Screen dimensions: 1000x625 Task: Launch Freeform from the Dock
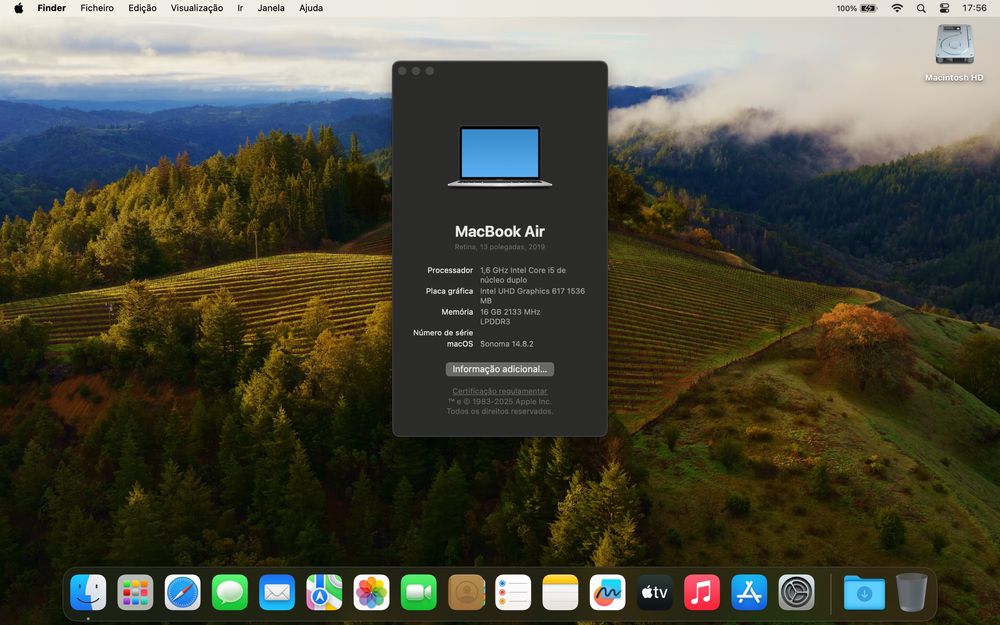(x=607, y=592)
